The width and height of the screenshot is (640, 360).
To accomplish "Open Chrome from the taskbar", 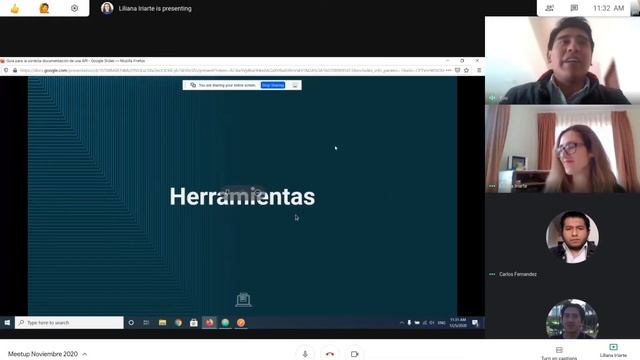I will click(x=178, y=322).
